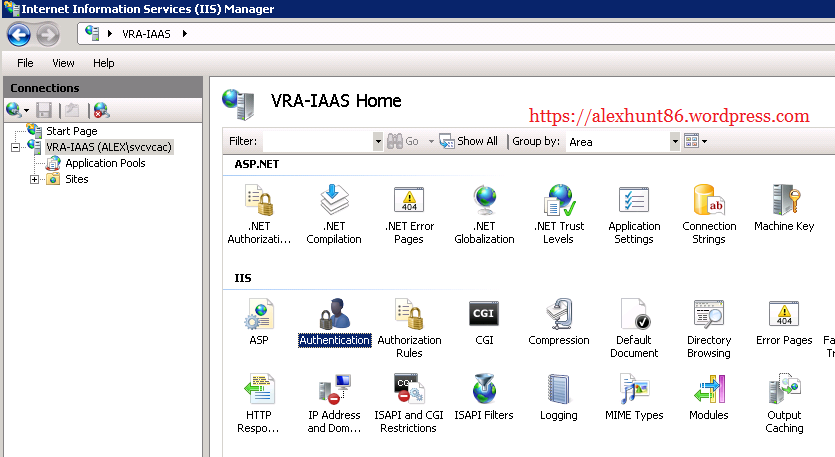Select Application Pools tree node
This screenshot has height=457, width=835.
click(x=105, y=163)
